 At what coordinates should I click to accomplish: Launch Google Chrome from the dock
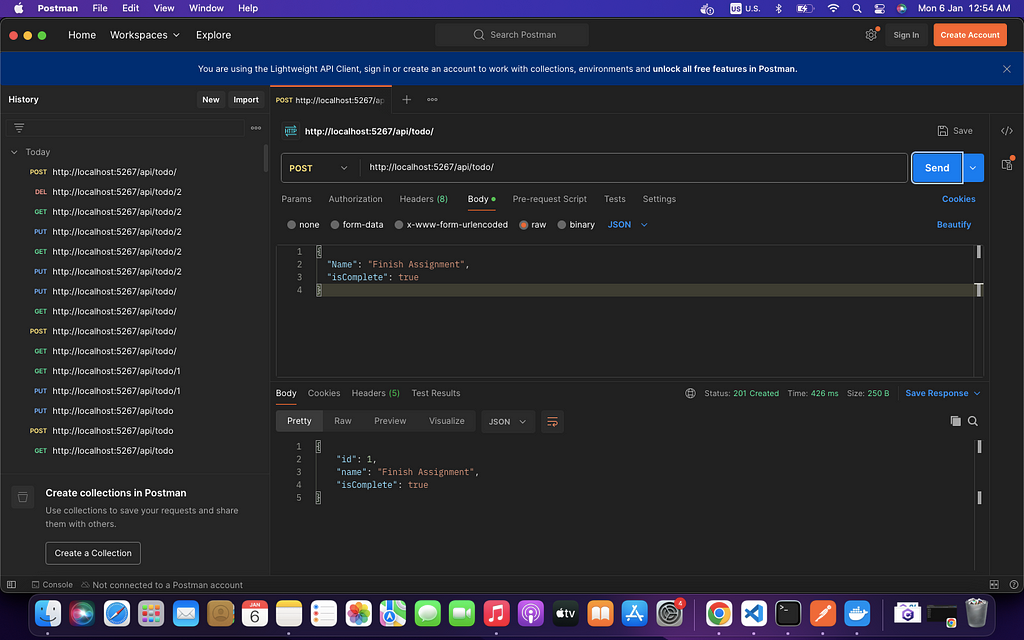click(x=719, y=613)
